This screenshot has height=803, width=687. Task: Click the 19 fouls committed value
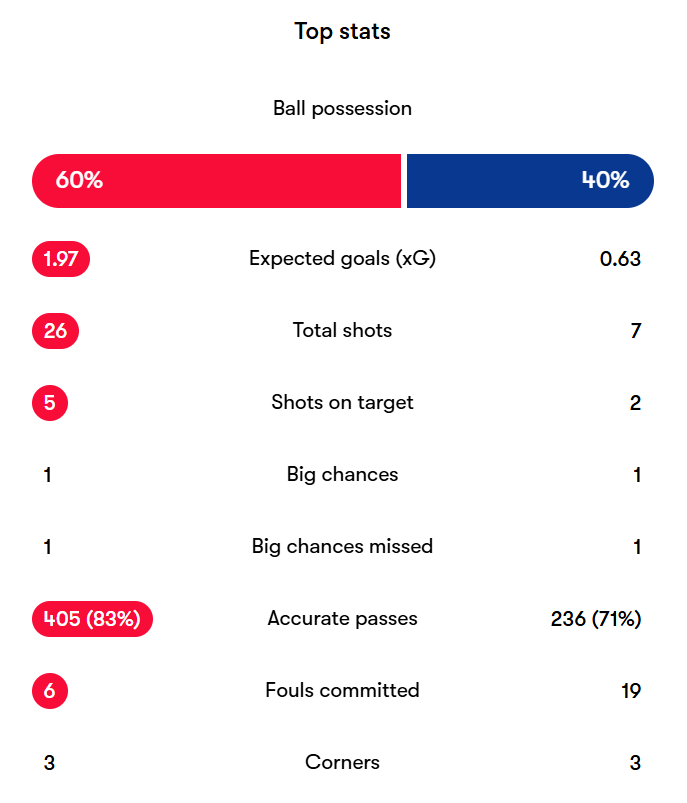630,691
